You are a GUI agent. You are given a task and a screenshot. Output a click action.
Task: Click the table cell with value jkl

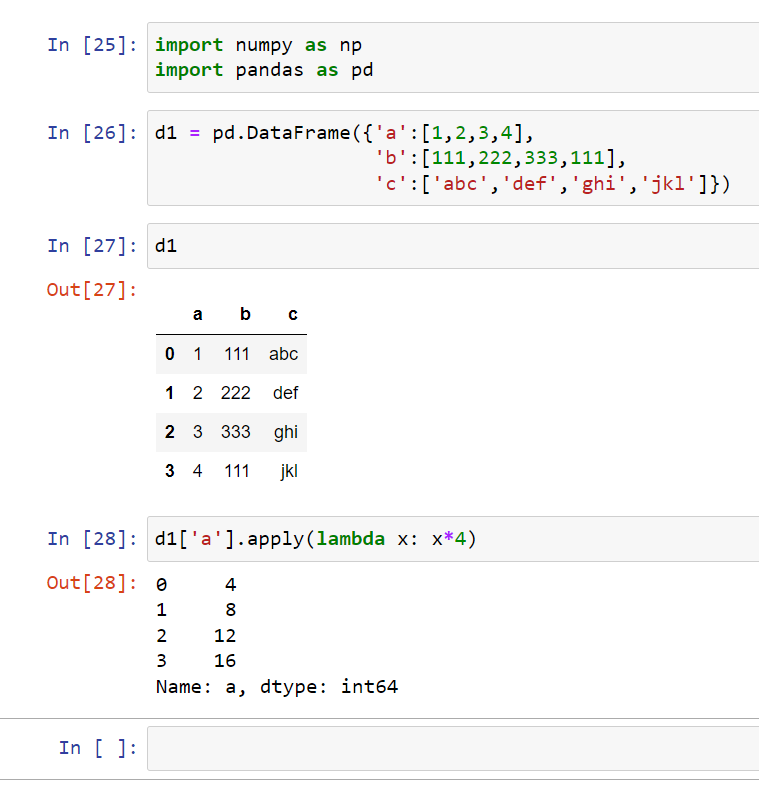click(289, 471)
